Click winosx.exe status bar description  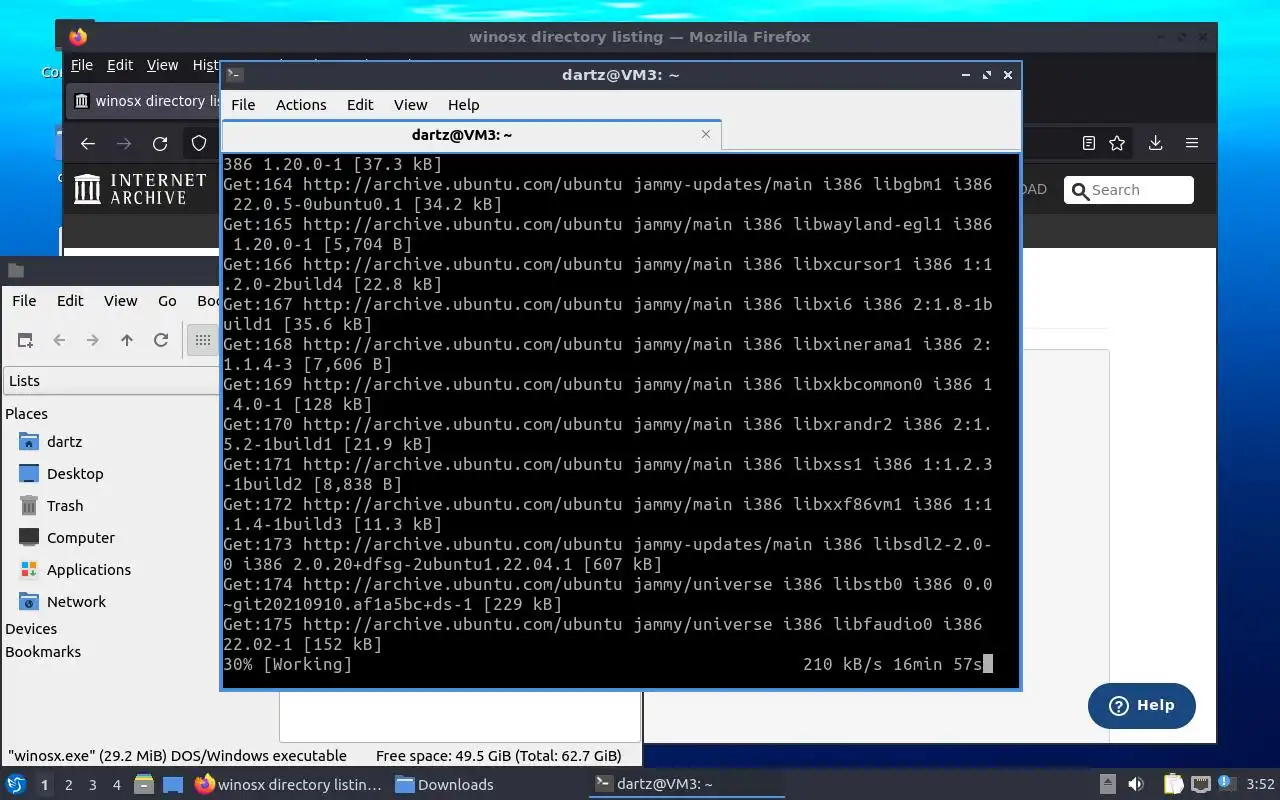178,756
